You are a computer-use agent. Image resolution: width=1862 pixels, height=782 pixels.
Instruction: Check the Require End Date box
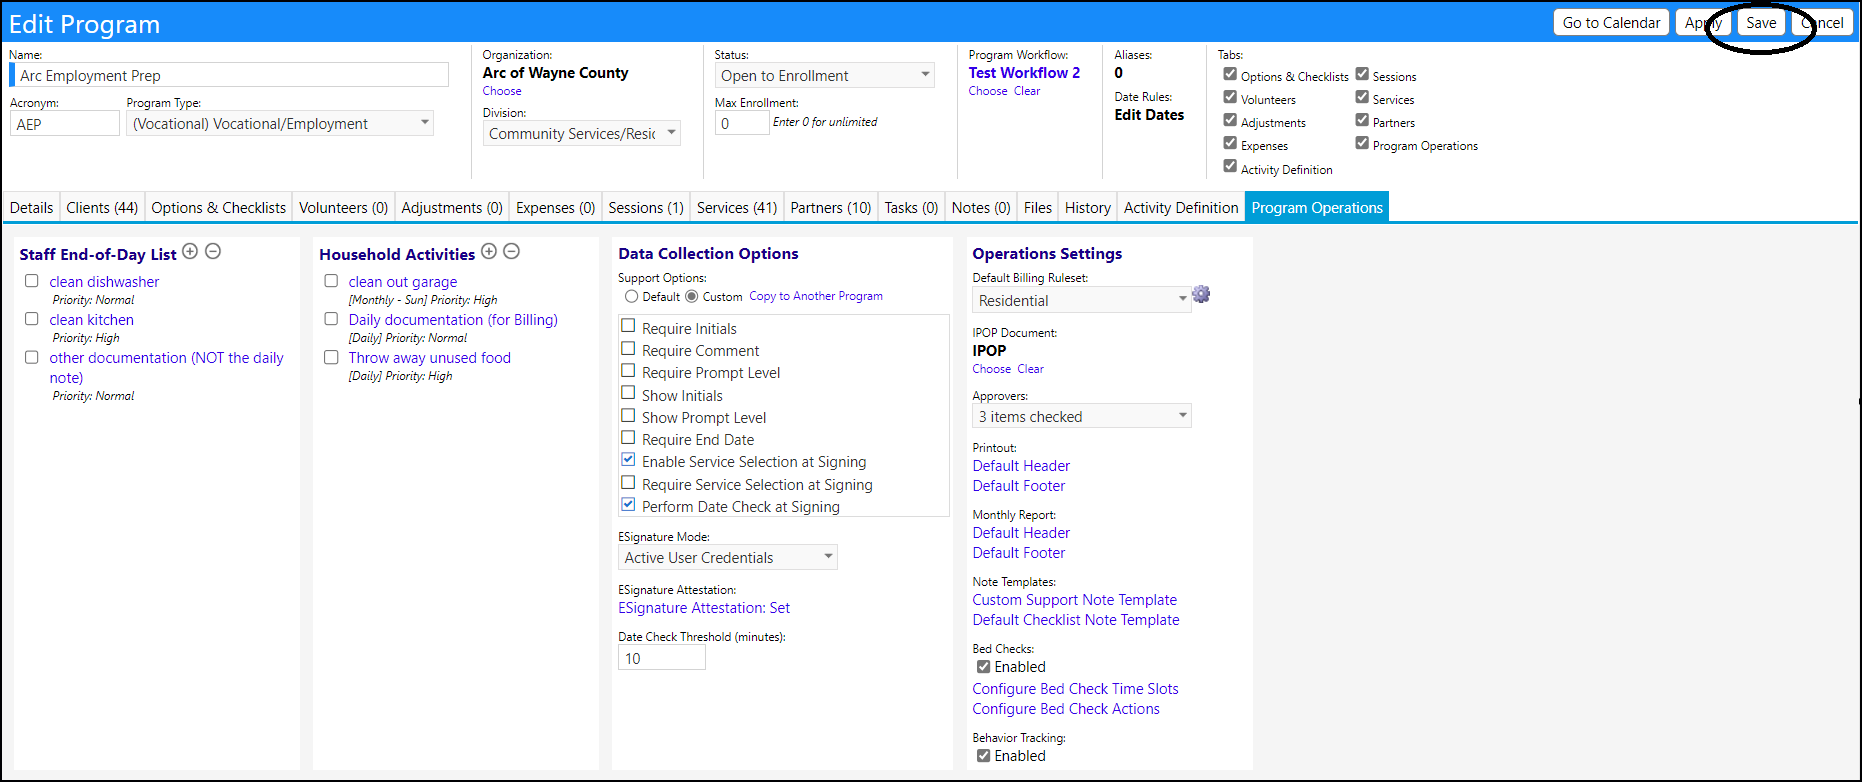tap(628, 438)
